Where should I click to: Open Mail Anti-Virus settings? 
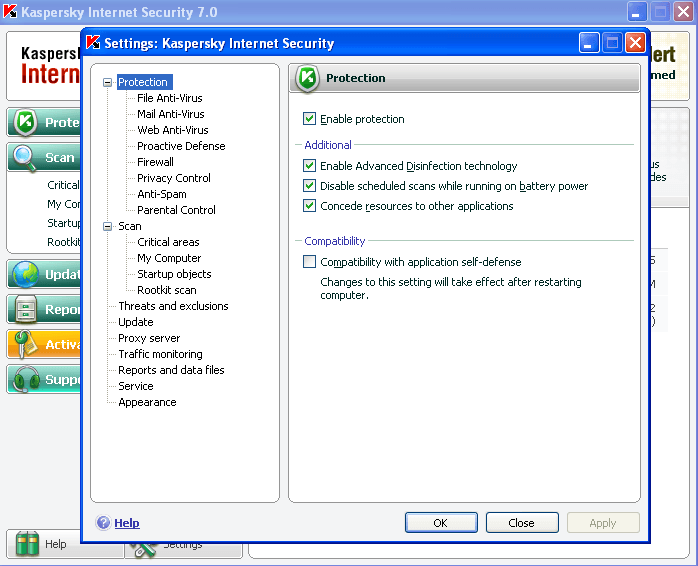[x=170, y=114]
